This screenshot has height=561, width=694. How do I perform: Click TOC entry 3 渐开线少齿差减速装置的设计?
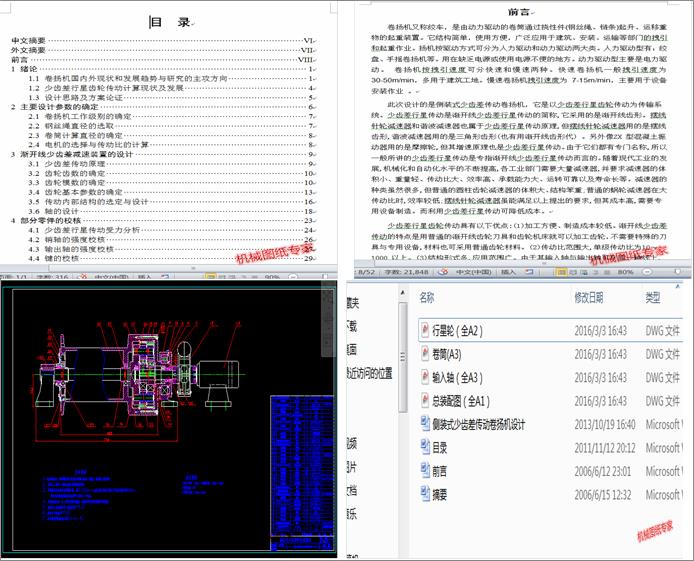[72, 154]
